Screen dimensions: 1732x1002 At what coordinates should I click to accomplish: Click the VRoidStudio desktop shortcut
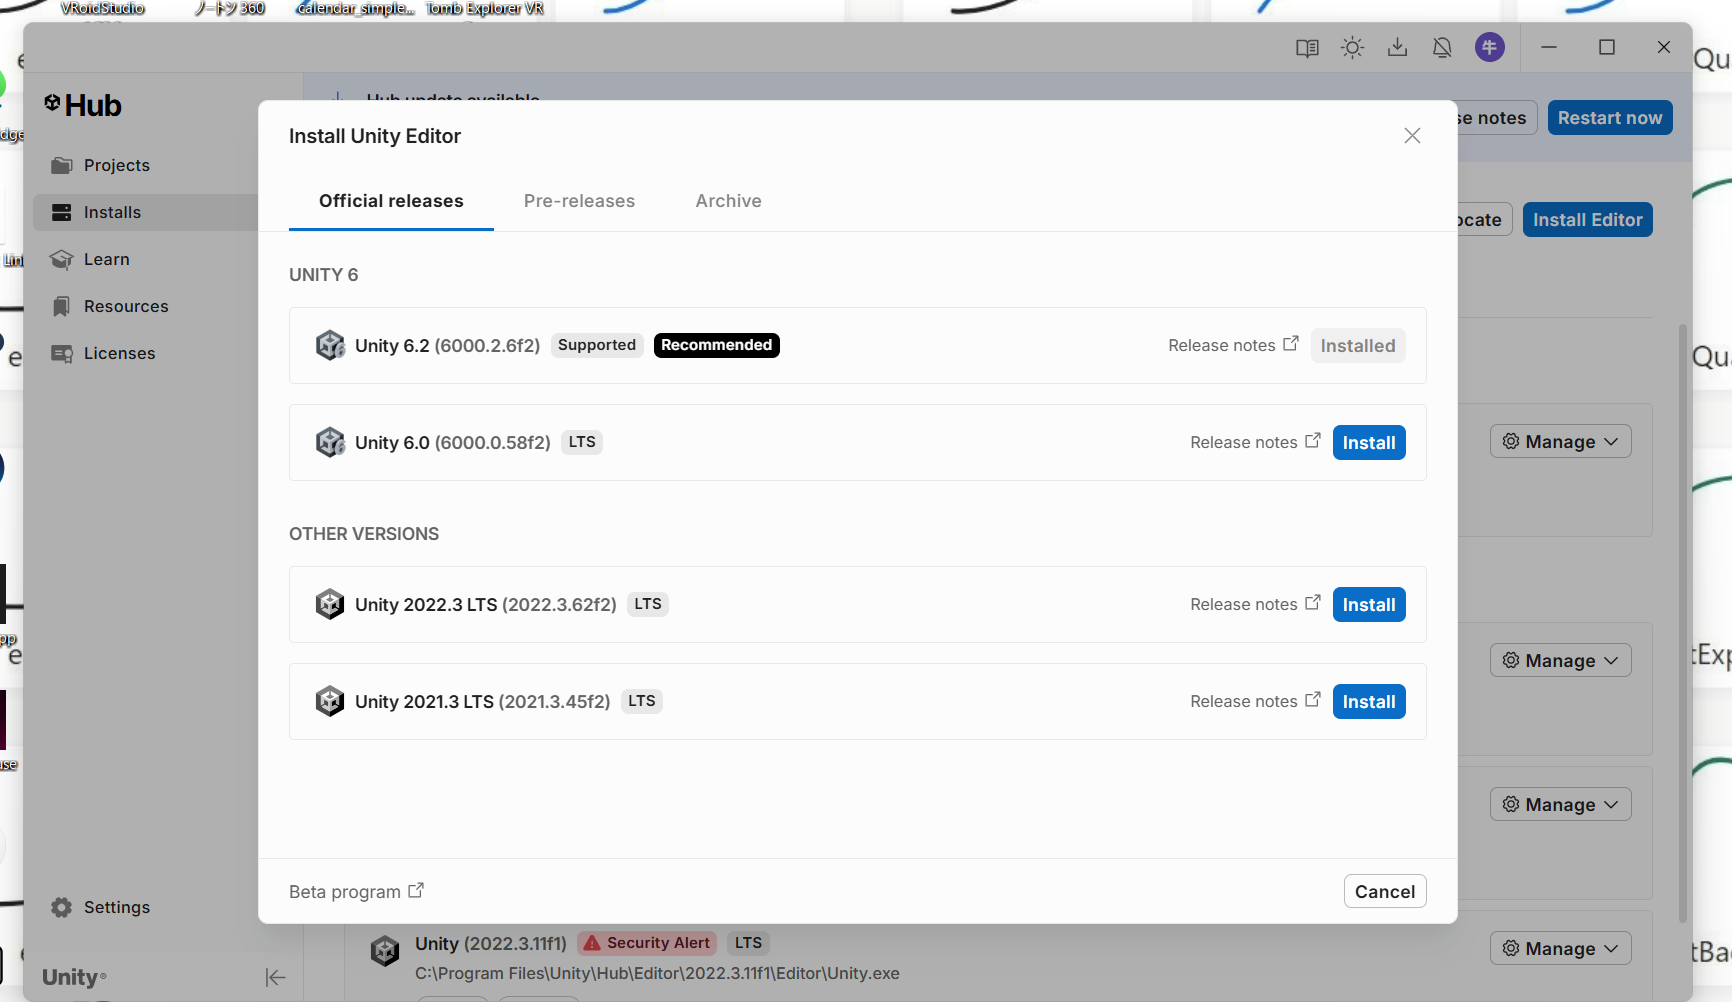click(103, 9)
